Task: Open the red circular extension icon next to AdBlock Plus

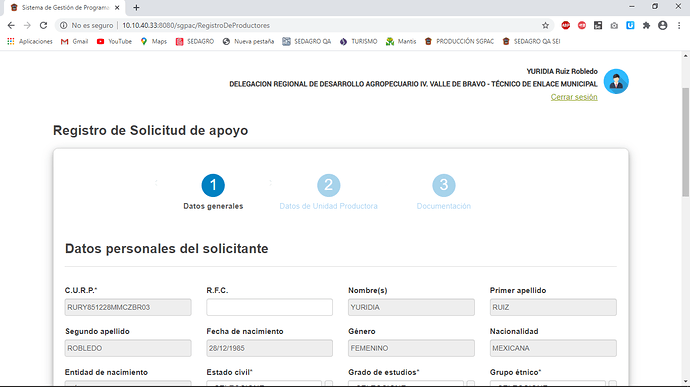Action: 582,26
